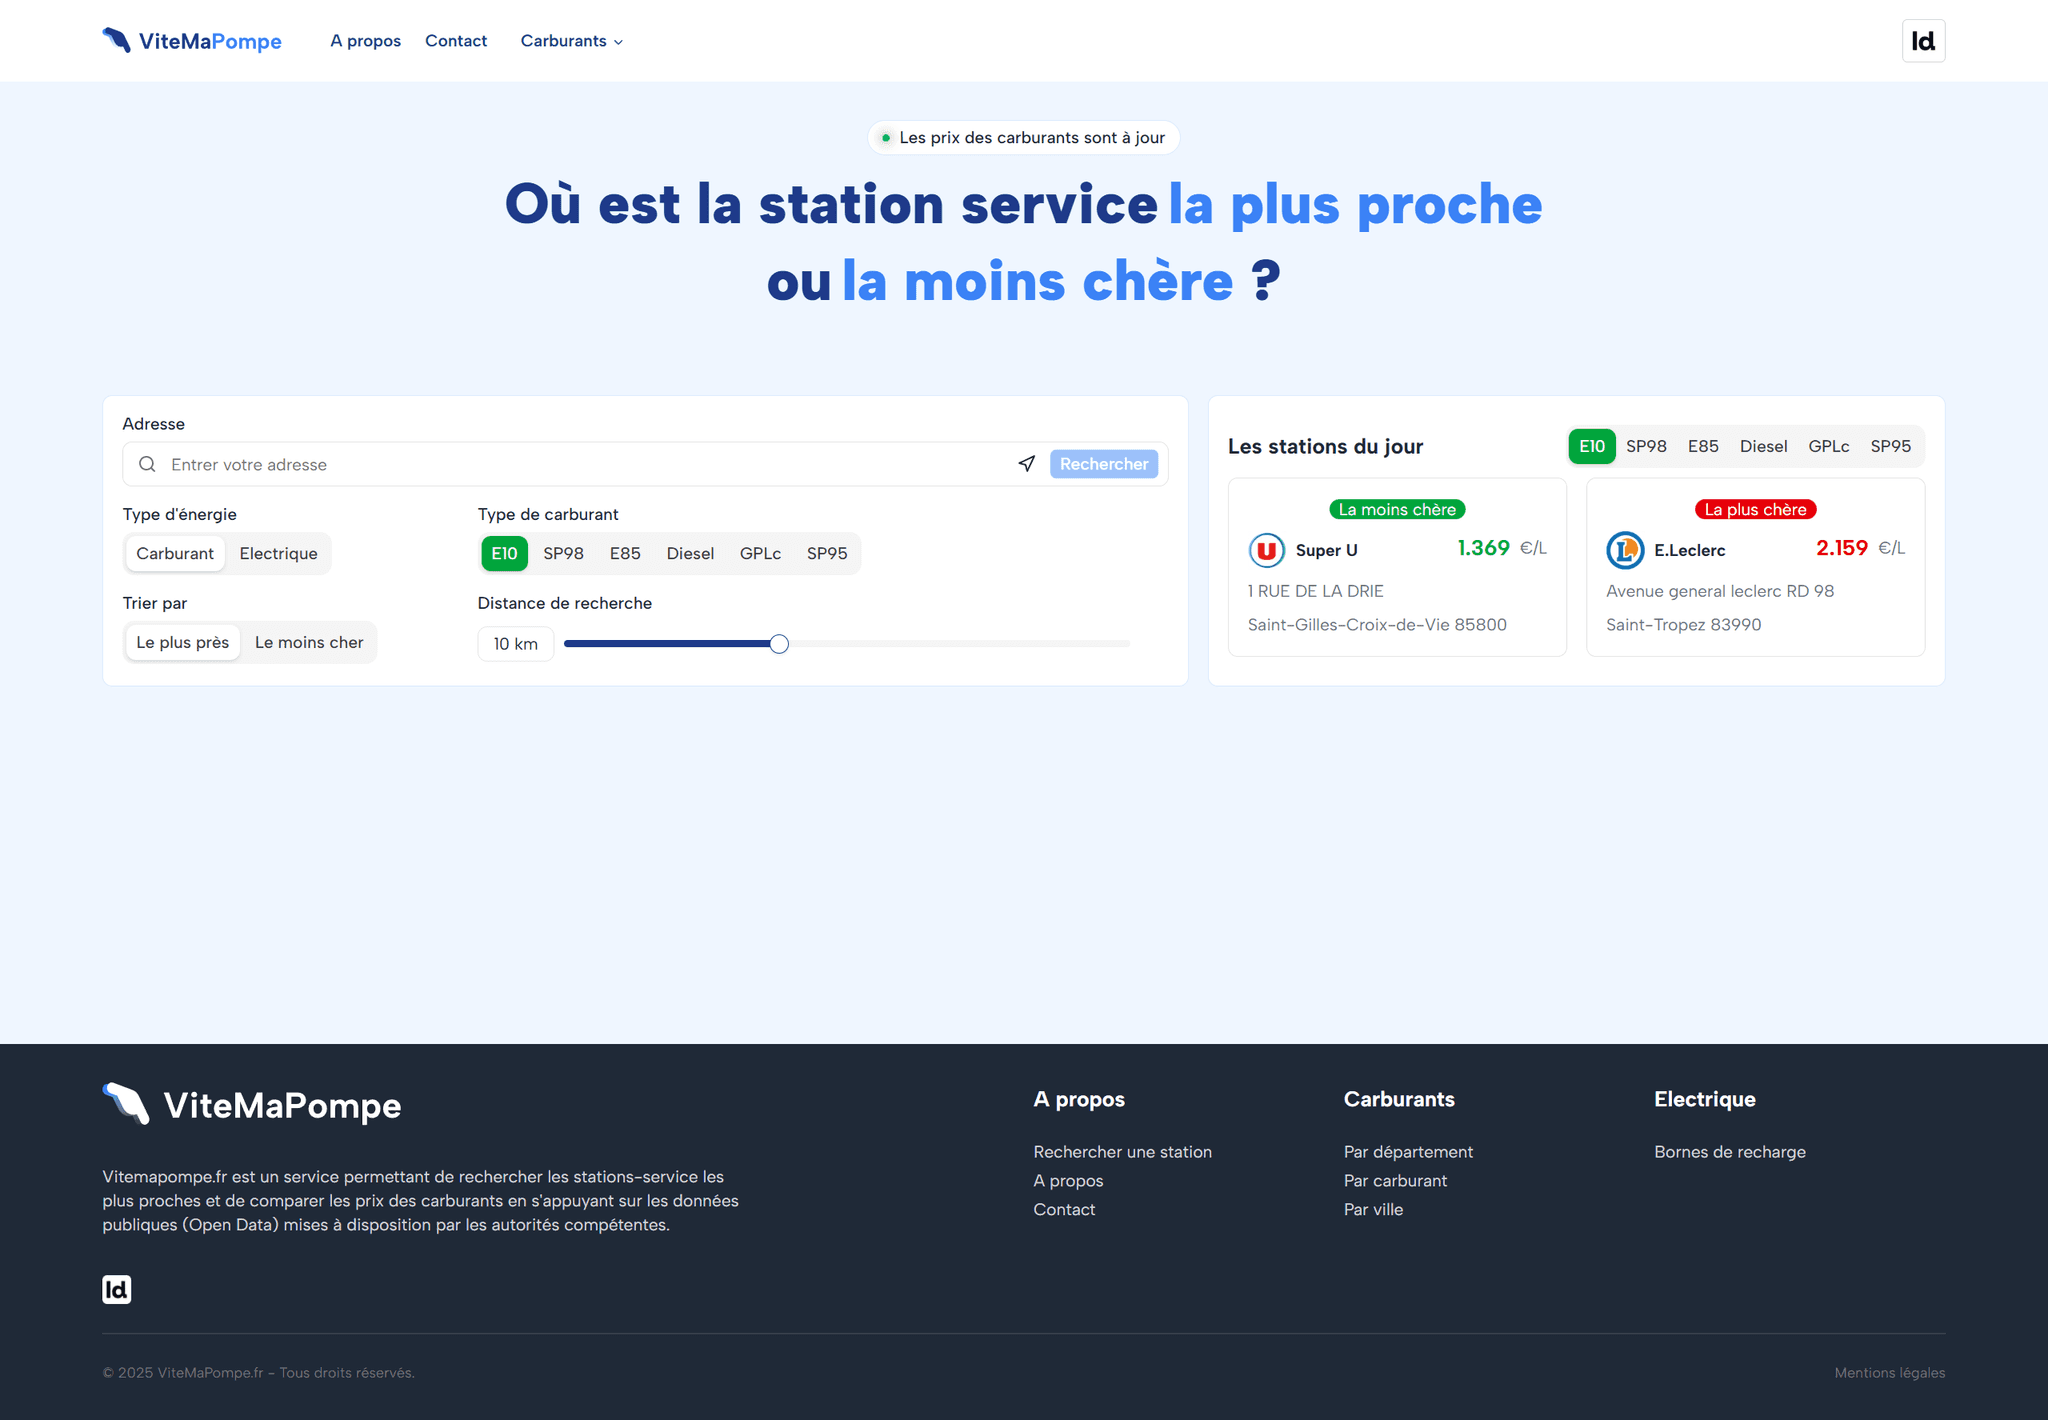The width and height of the screenshot is (2048, 1420).
Task: Click the 'ld' badge icon in footer
Action: (117, 1289)
